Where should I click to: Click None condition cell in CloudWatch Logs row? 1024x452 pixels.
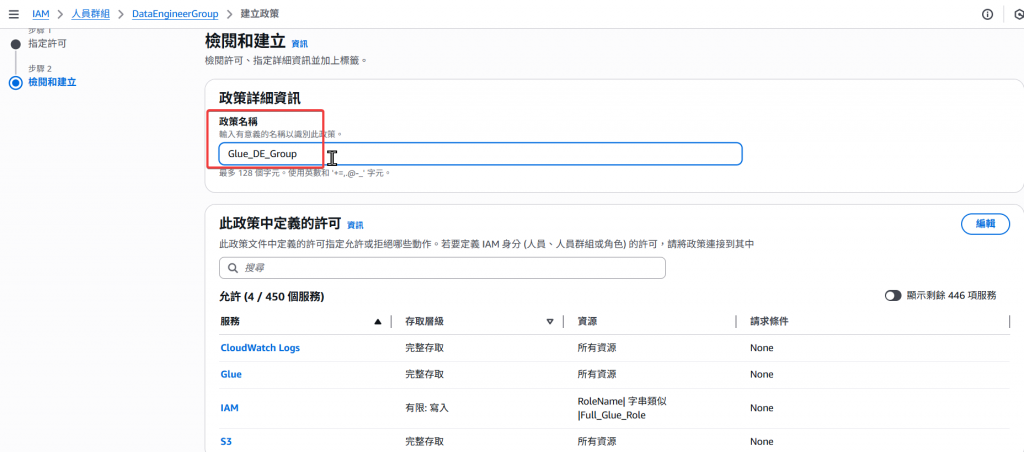tap(761, 347)
